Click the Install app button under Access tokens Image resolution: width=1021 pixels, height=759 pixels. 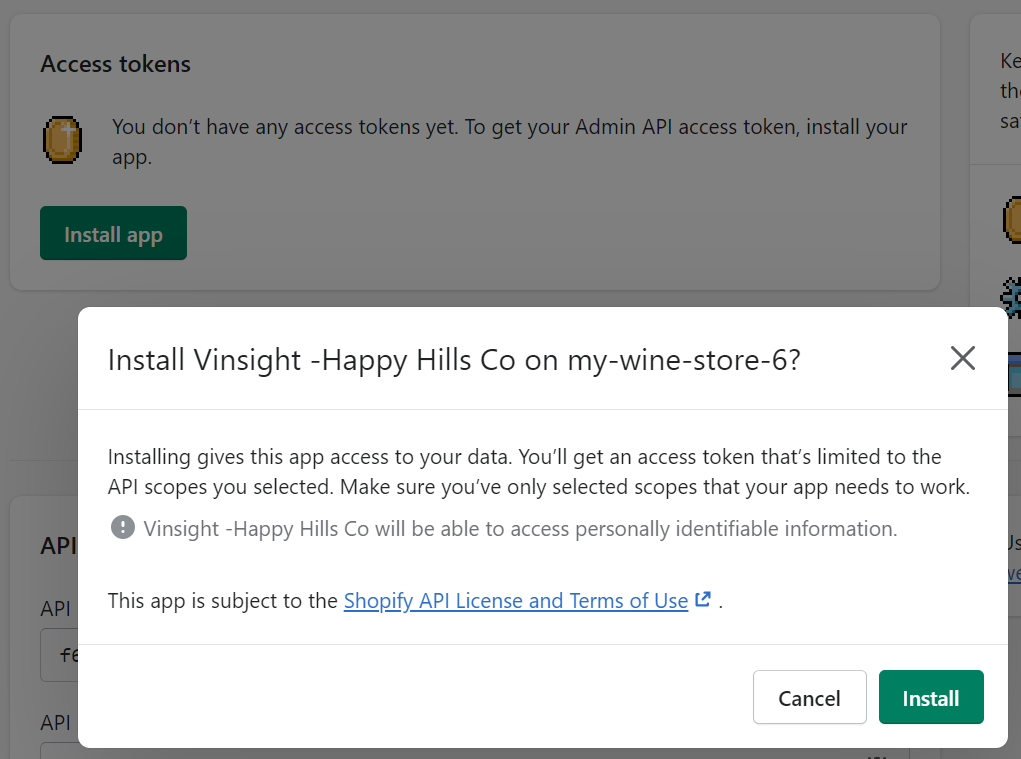tap(113, 233)
